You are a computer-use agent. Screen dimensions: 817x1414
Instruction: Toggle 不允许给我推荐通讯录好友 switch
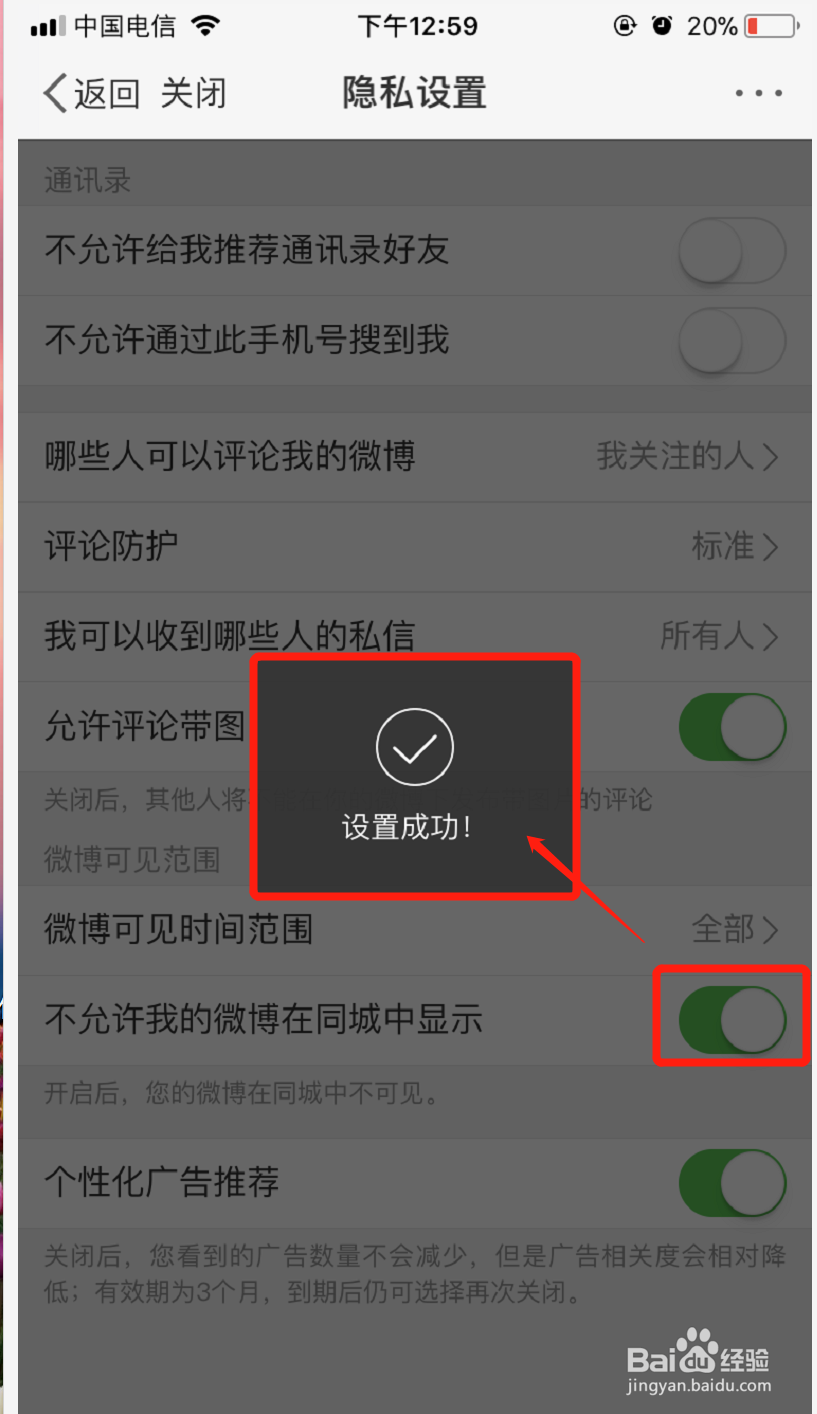(732, 251)
